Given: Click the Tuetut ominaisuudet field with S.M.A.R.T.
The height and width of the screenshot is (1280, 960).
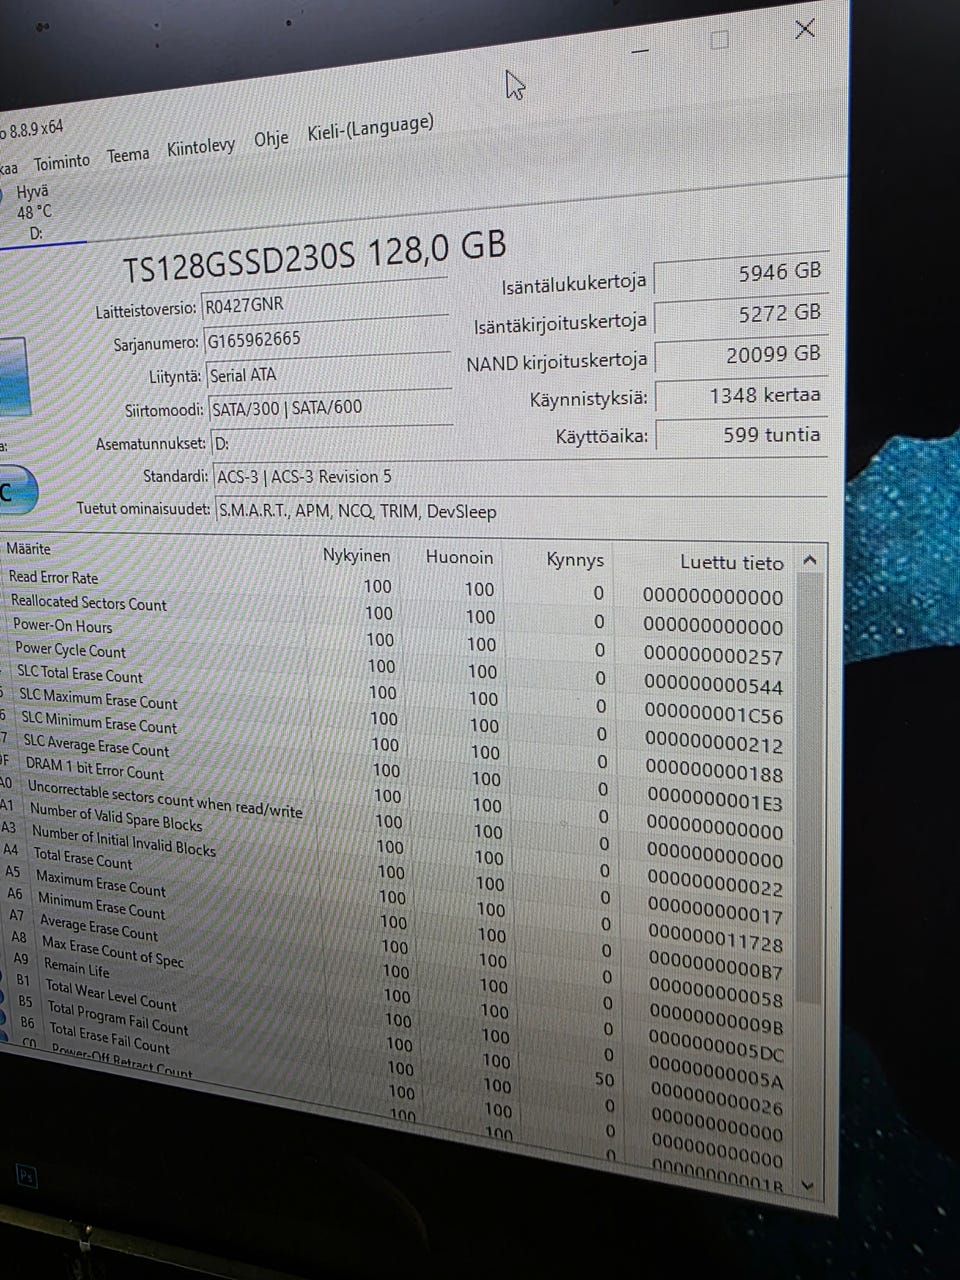Looking at the screenshot, I should (x=521, y=511).
